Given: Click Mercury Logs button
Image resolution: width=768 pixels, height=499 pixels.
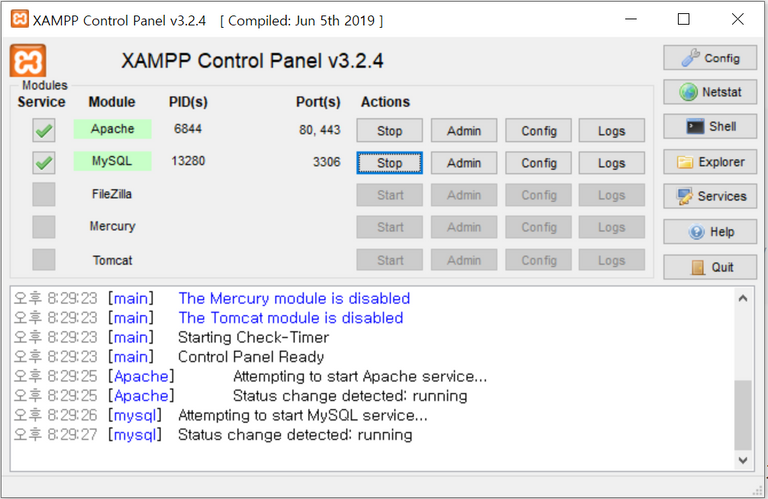Looking at the screenshot, I should (612, 227).
